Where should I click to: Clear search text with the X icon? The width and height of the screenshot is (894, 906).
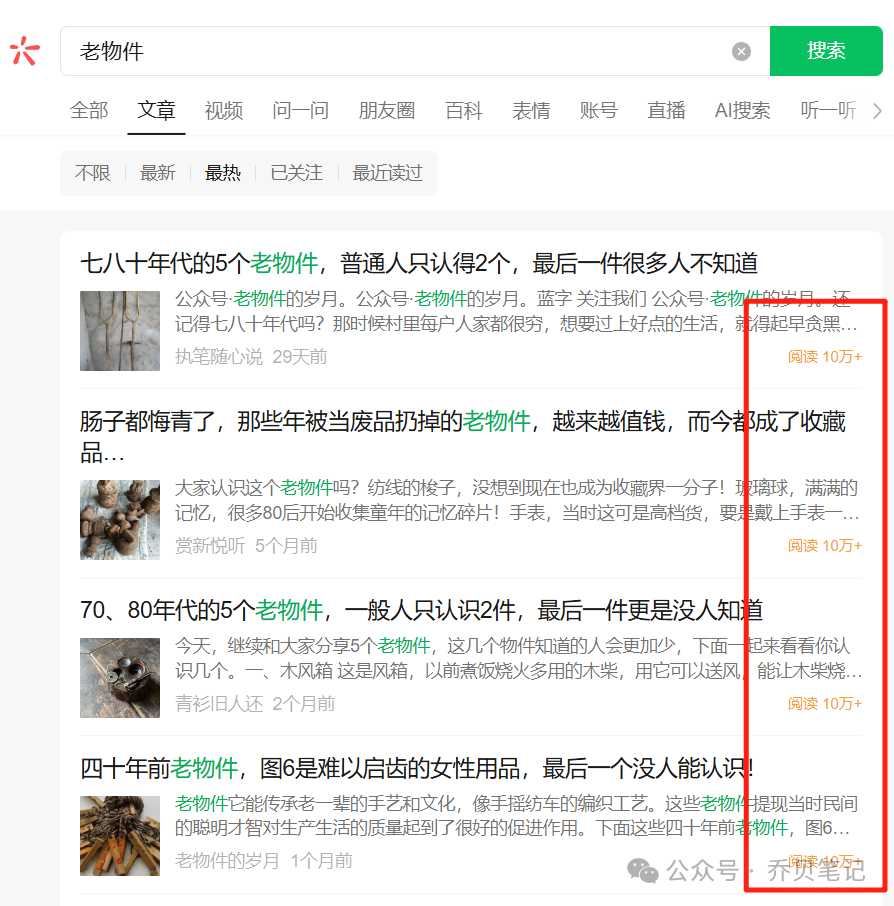pos(740,50)
